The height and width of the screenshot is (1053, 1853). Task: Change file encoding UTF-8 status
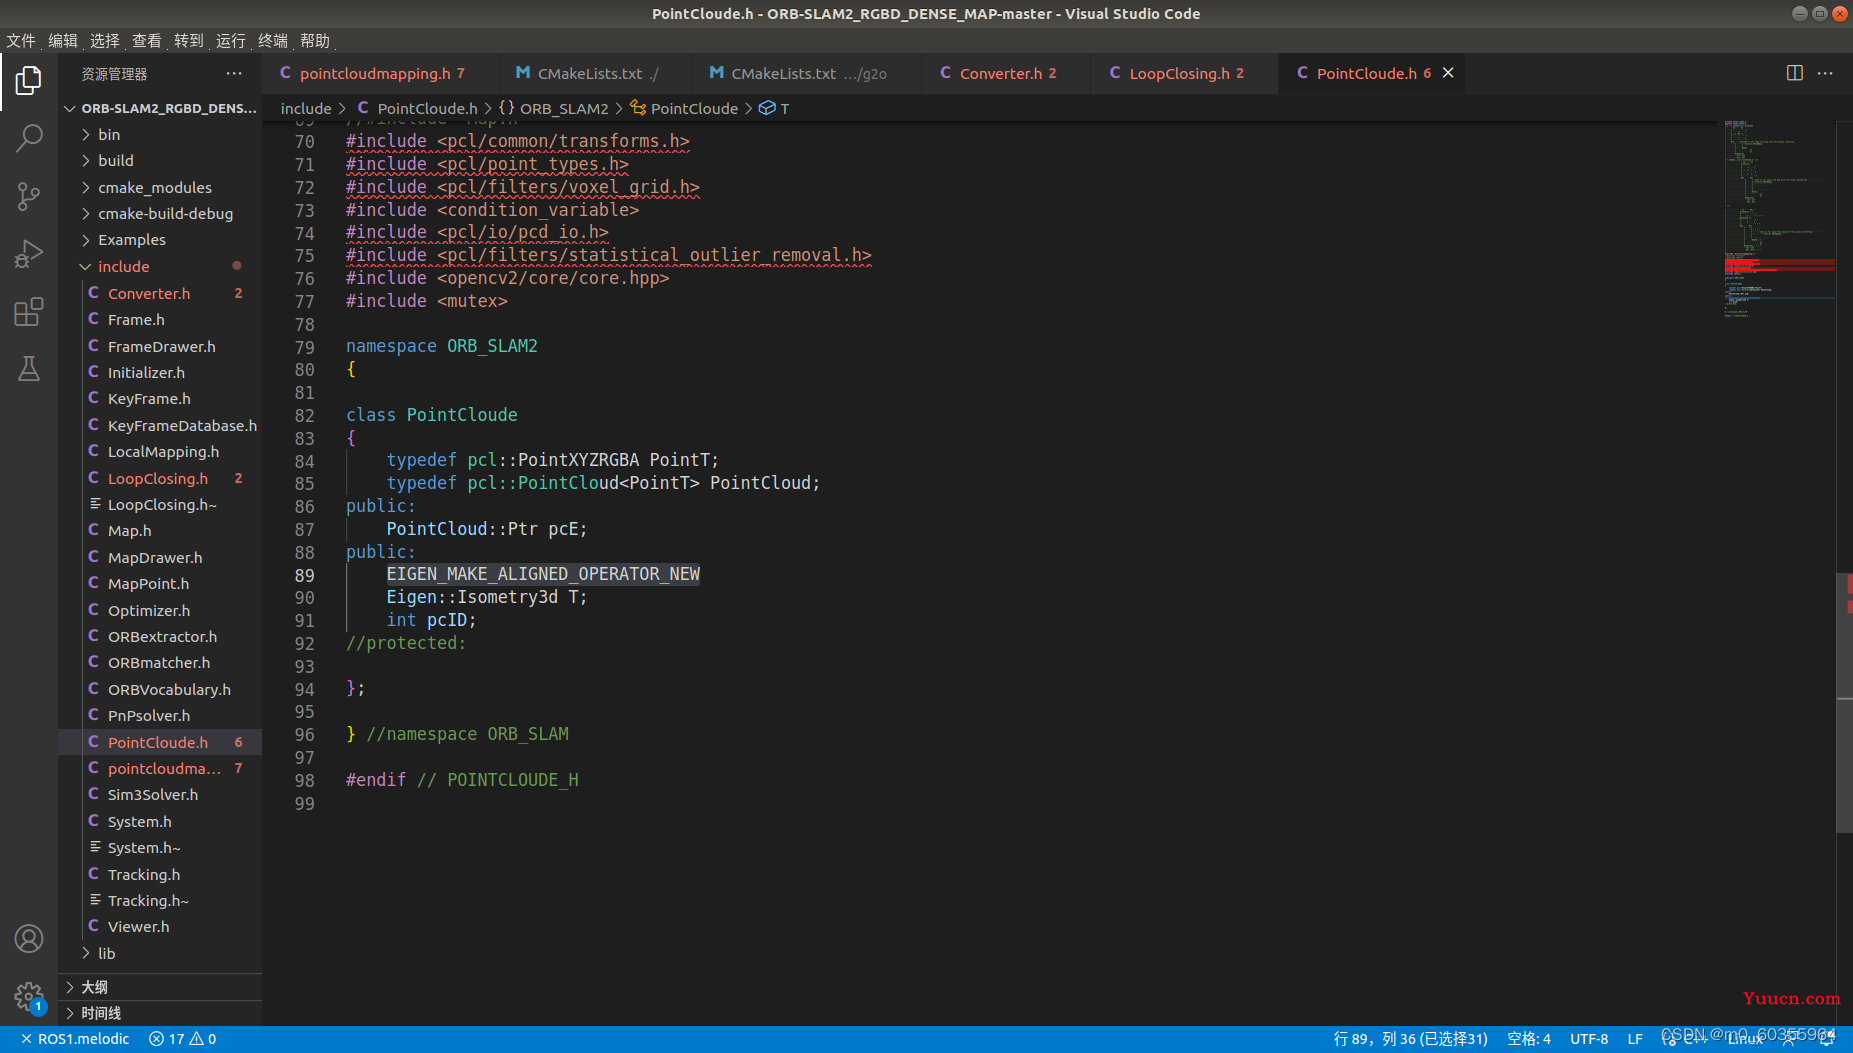coord(1589,1039)
